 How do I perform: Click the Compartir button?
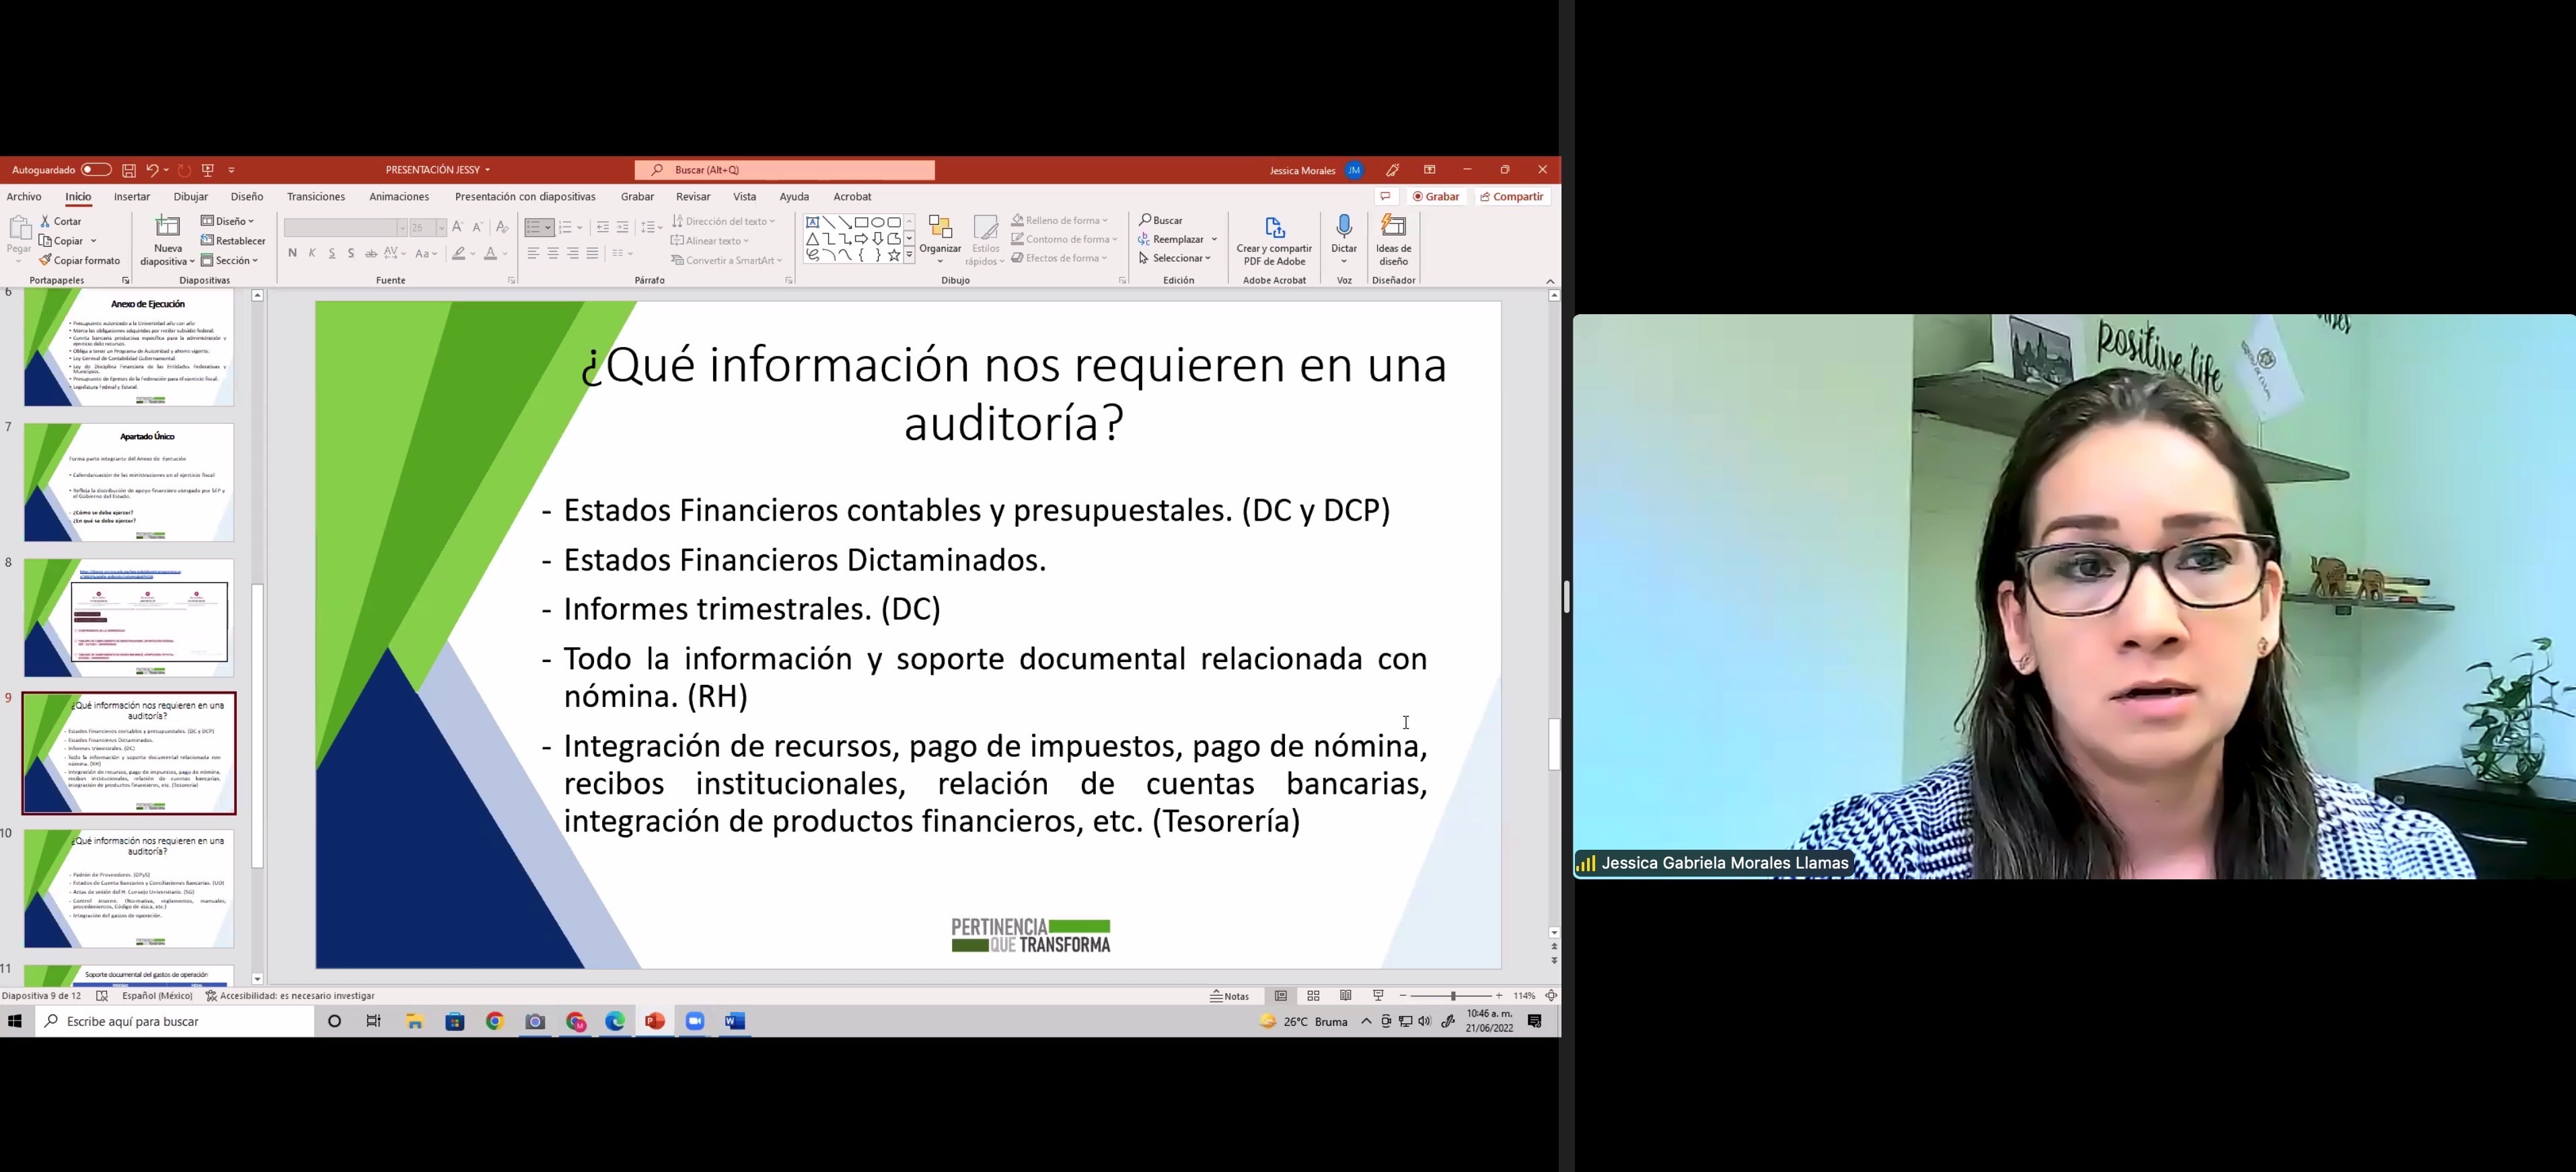[x=1512, y=197]
